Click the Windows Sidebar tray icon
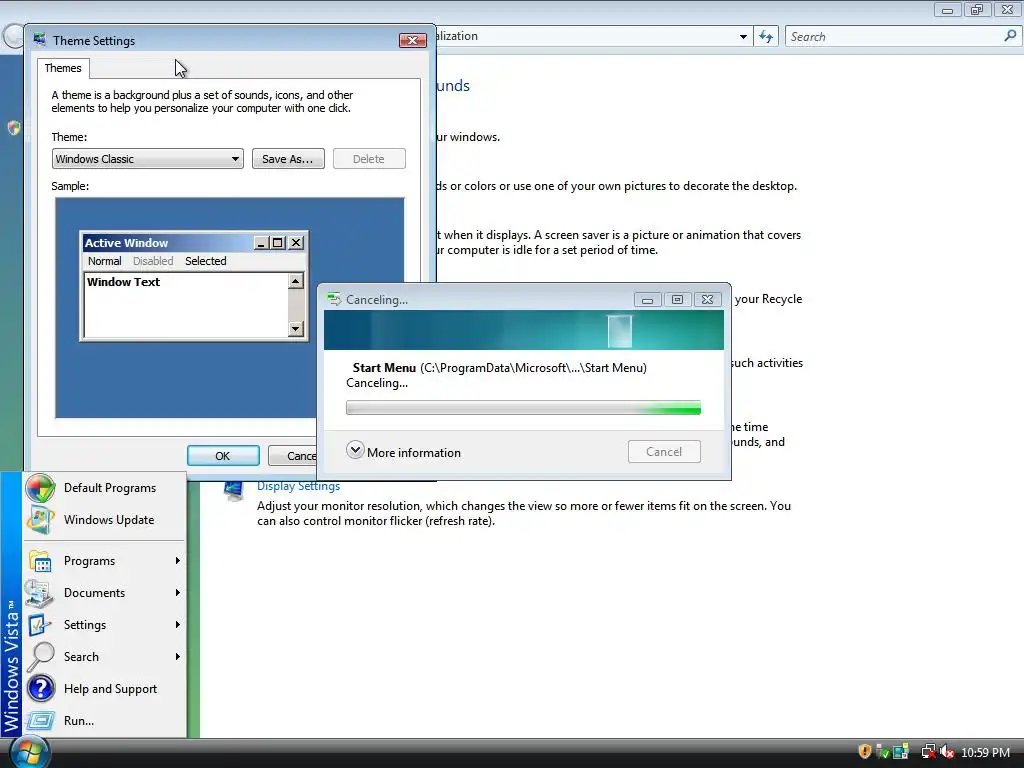 click(901, 752)
